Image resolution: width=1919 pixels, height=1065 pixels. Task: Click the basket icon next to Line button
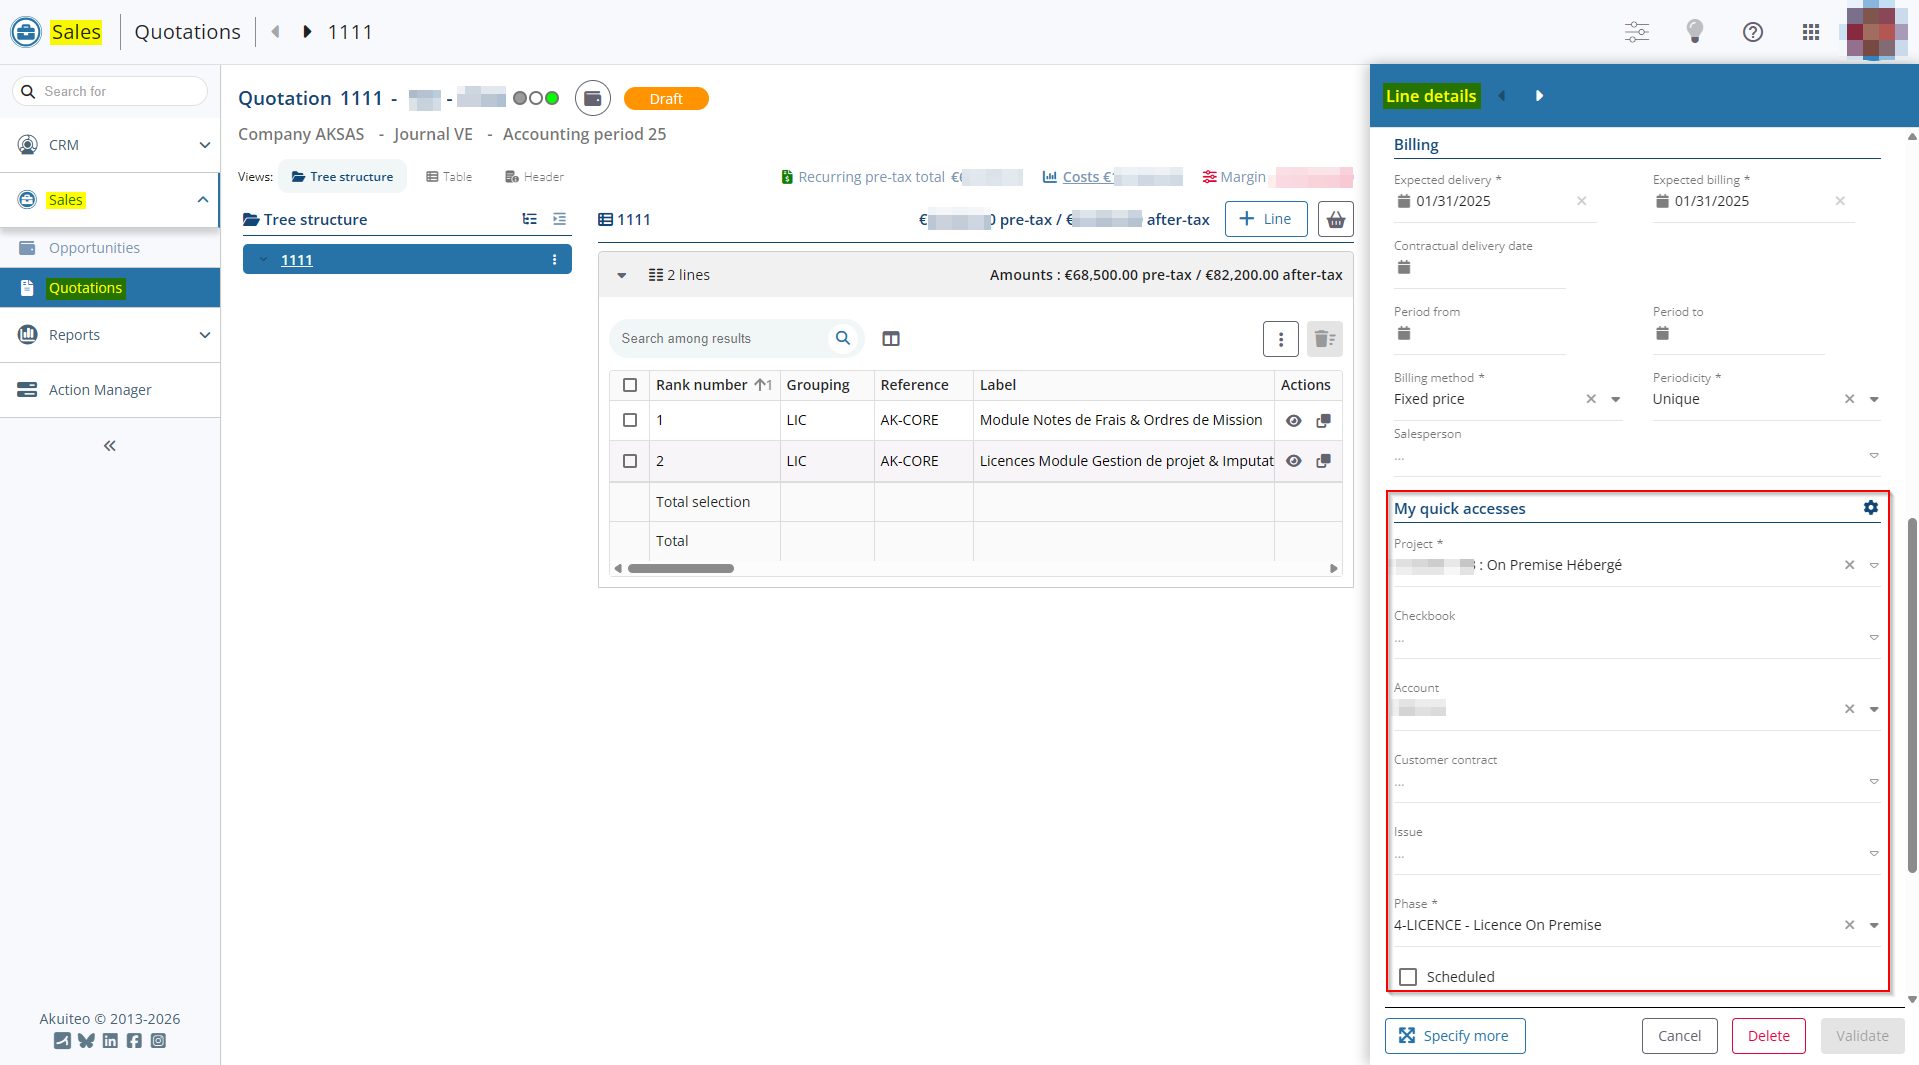(1335, 220)
